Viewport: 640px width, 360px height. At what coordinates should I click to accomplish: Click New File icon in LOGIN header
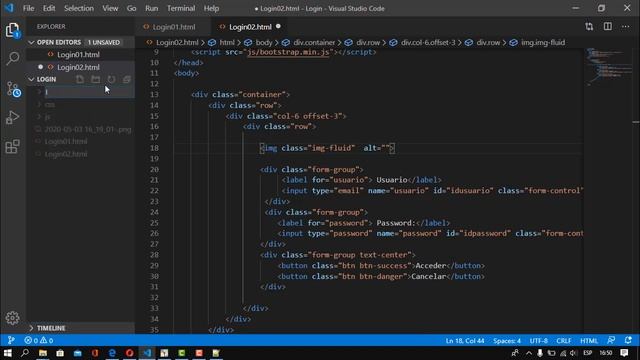(80, 79)
